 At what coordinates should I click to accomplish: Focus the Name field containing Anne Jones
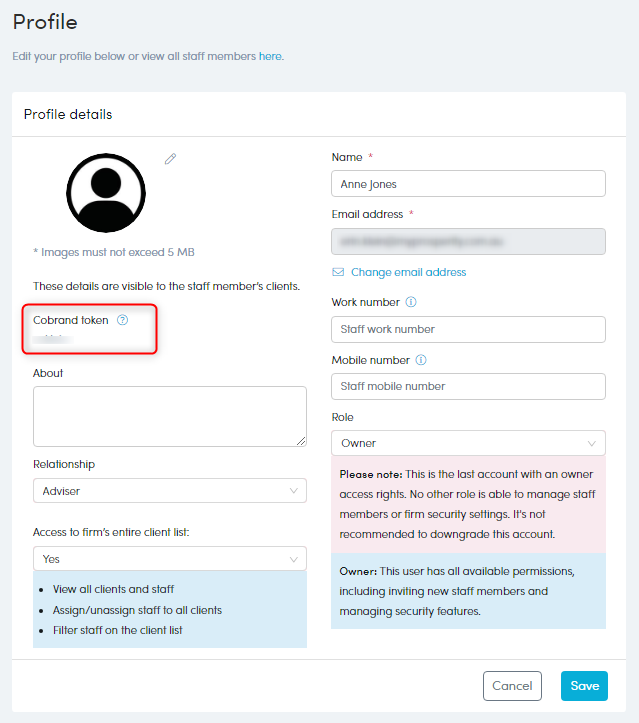(468, 184)
